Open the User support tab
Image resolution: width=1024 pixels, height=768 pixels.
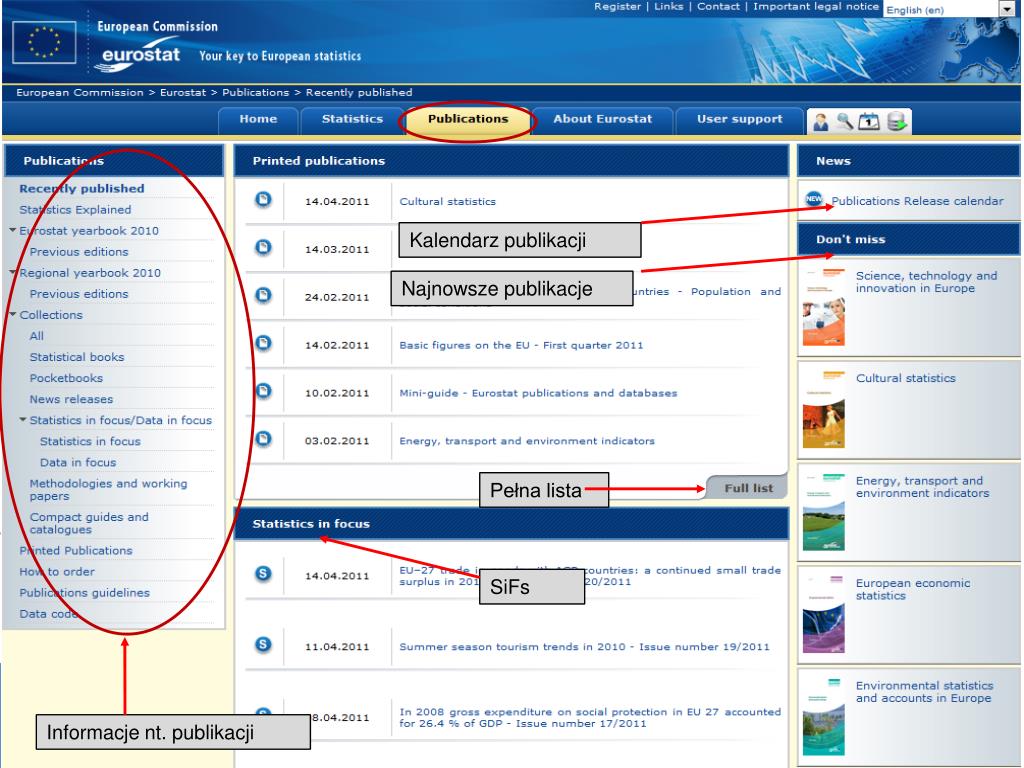coord(739,120)
